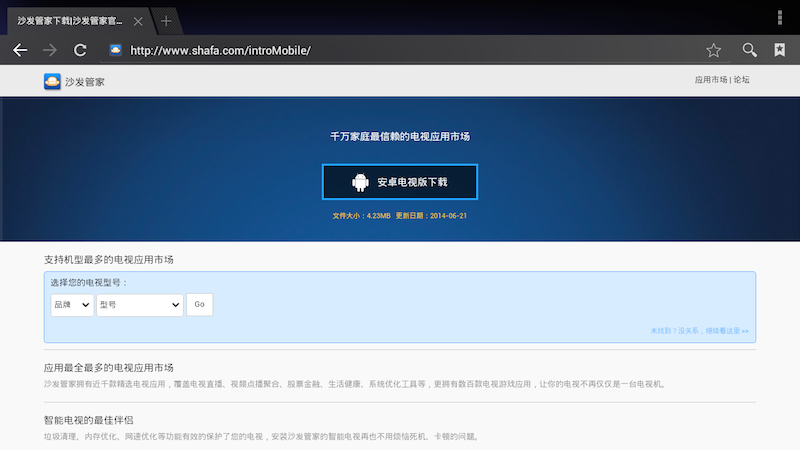
Task: Reload the page with the refresh icon
Action: click(x=80, y=50)
